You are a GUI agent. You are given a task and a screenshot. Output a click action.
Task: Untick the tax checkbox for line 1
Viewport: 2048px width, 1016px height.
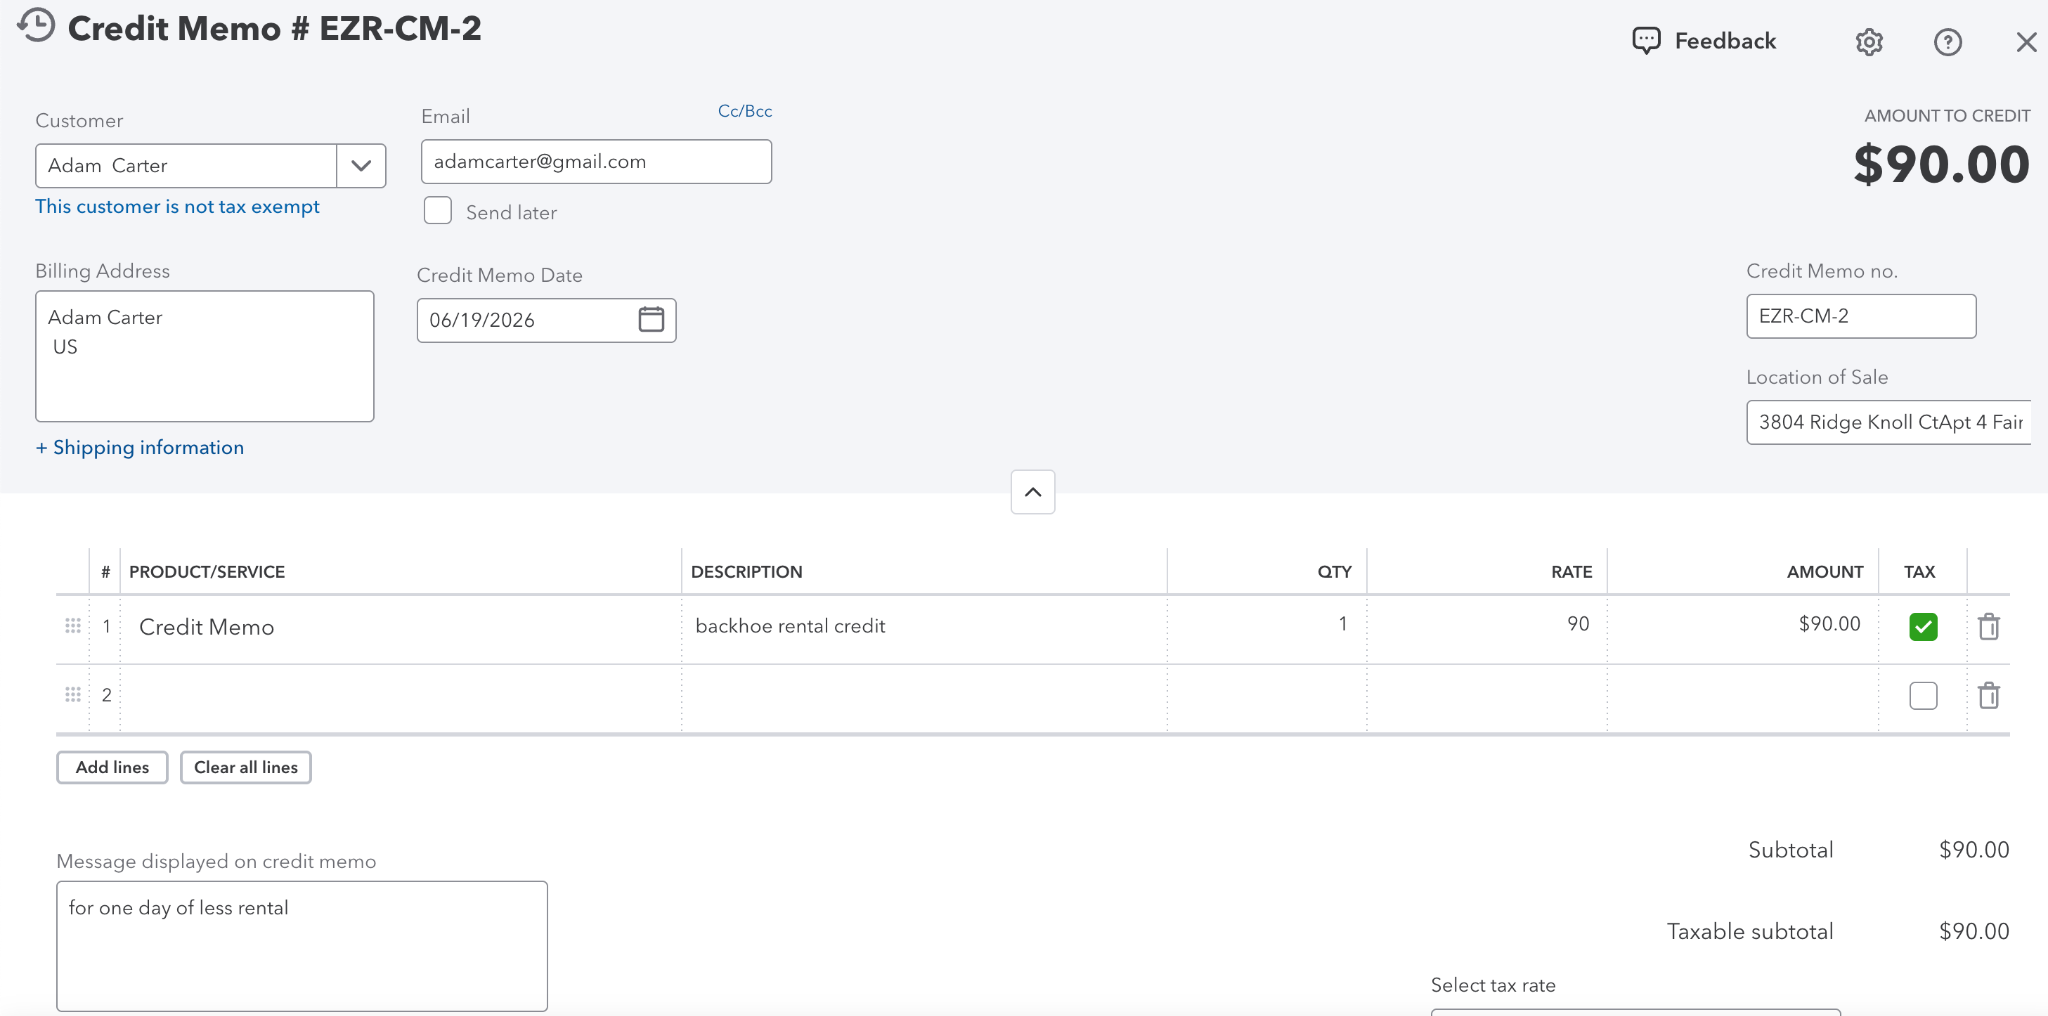(1923, 626)
